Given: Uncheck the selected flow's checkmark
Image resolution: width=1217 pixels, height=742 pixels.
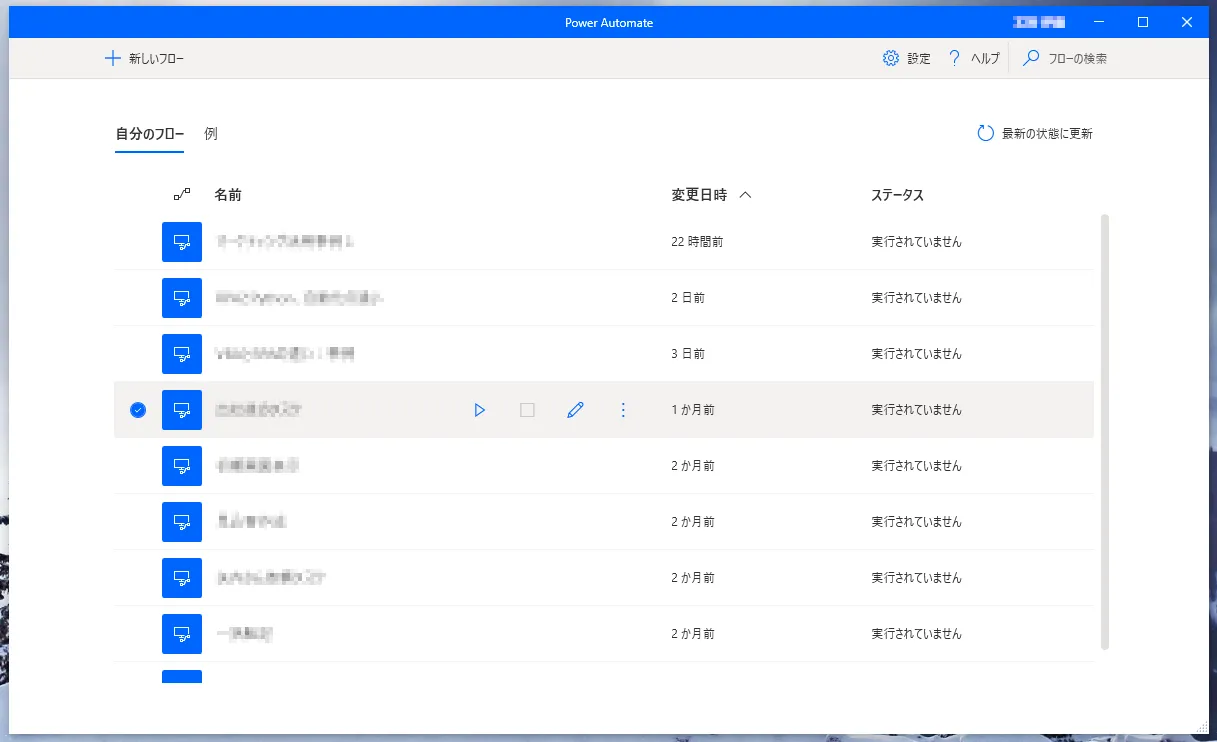Looking at the screenshot, I should click(x=138, y=410).
